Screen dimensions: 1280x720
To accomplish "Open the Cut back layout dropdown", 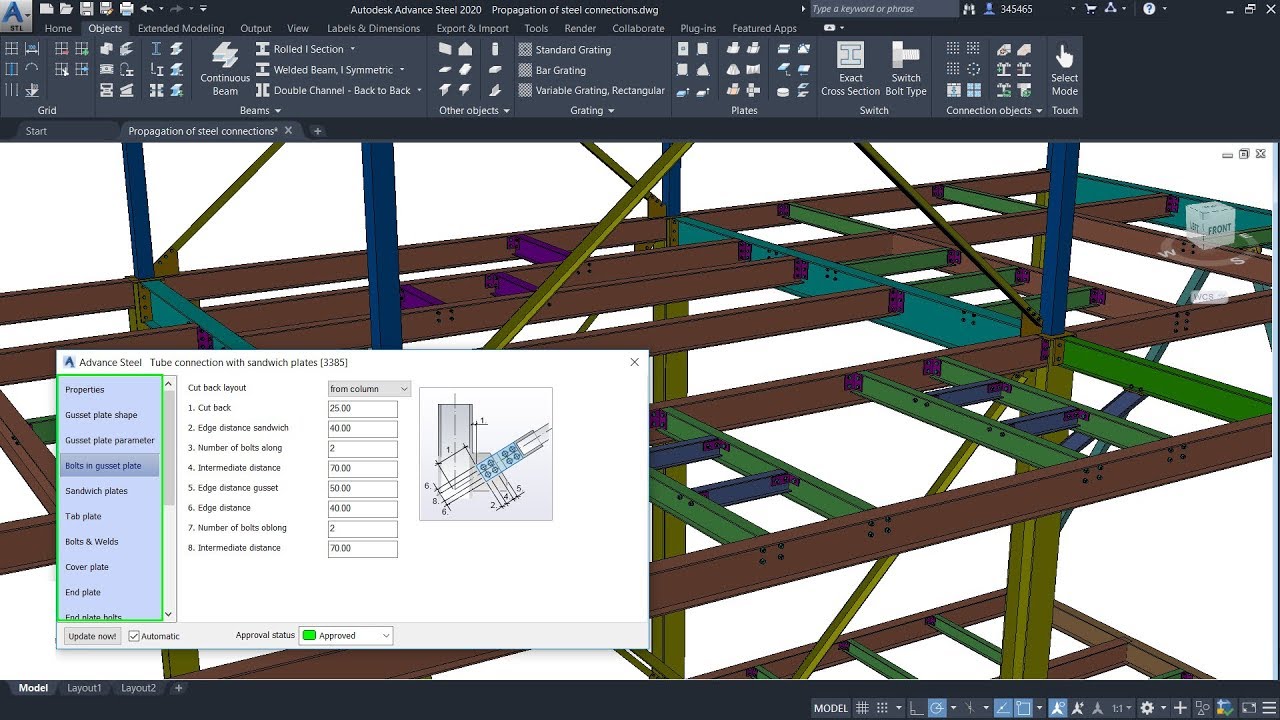I will click(x=368, y=388).
